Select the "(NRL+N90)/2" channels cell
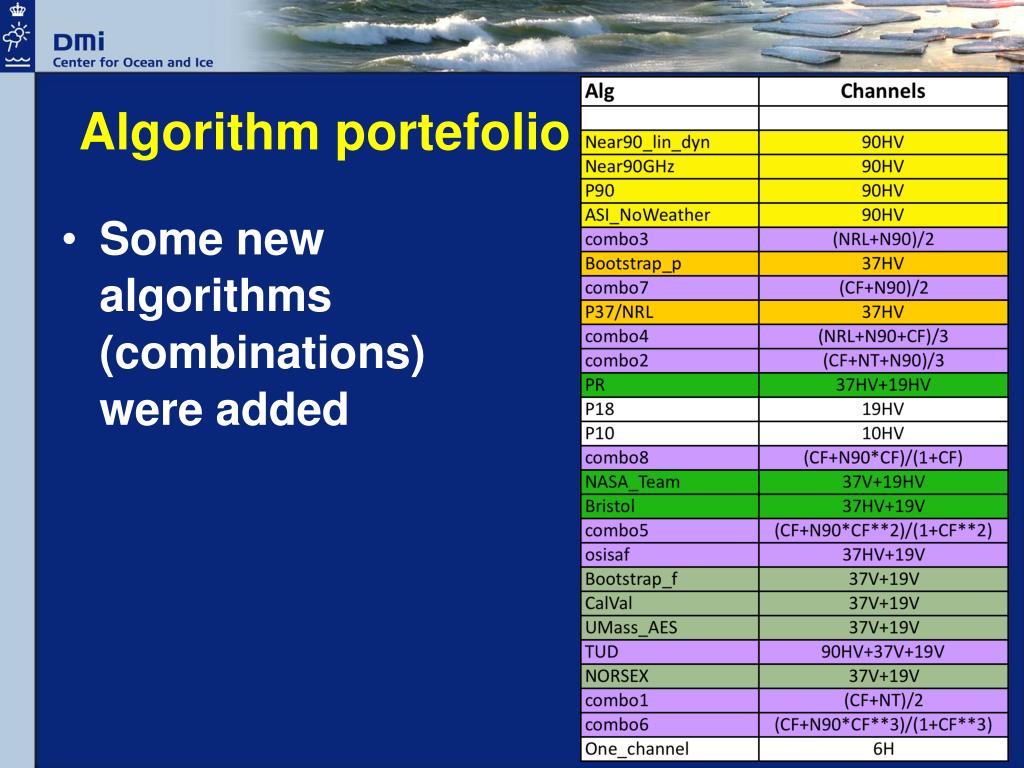 click(x=883, y=239)
